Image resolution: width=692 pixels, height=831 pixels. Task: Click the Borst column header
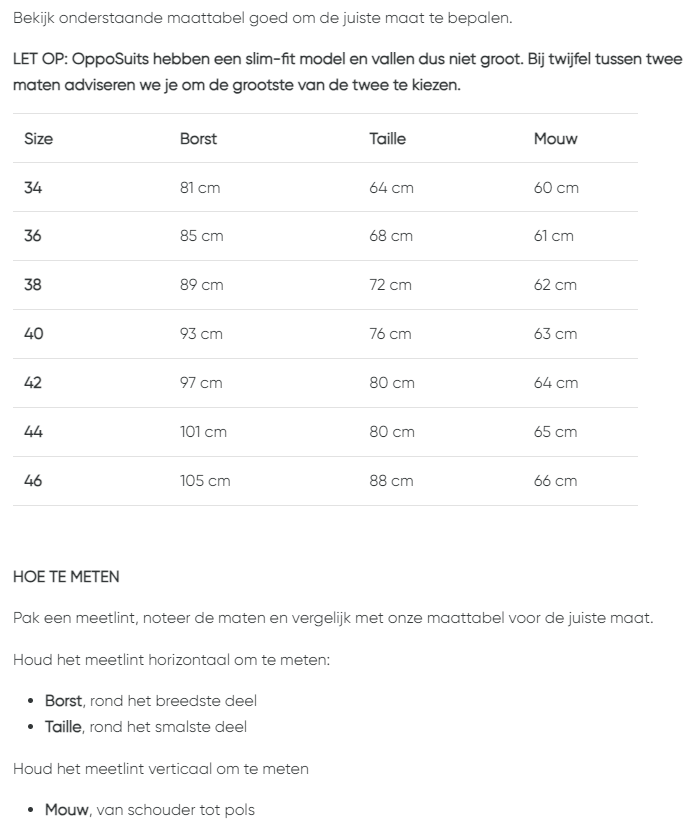(x=198, y=139)
